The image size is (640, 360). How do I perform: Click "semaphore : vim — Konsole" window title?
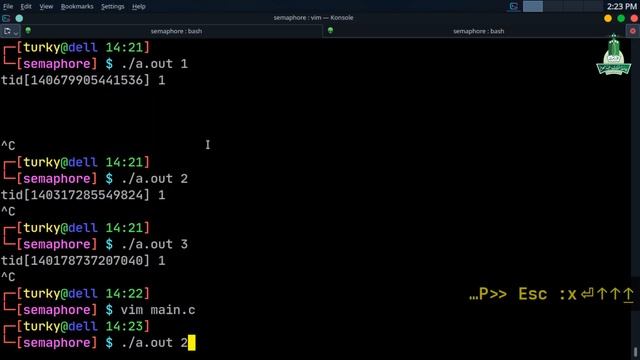pos(313,18)
